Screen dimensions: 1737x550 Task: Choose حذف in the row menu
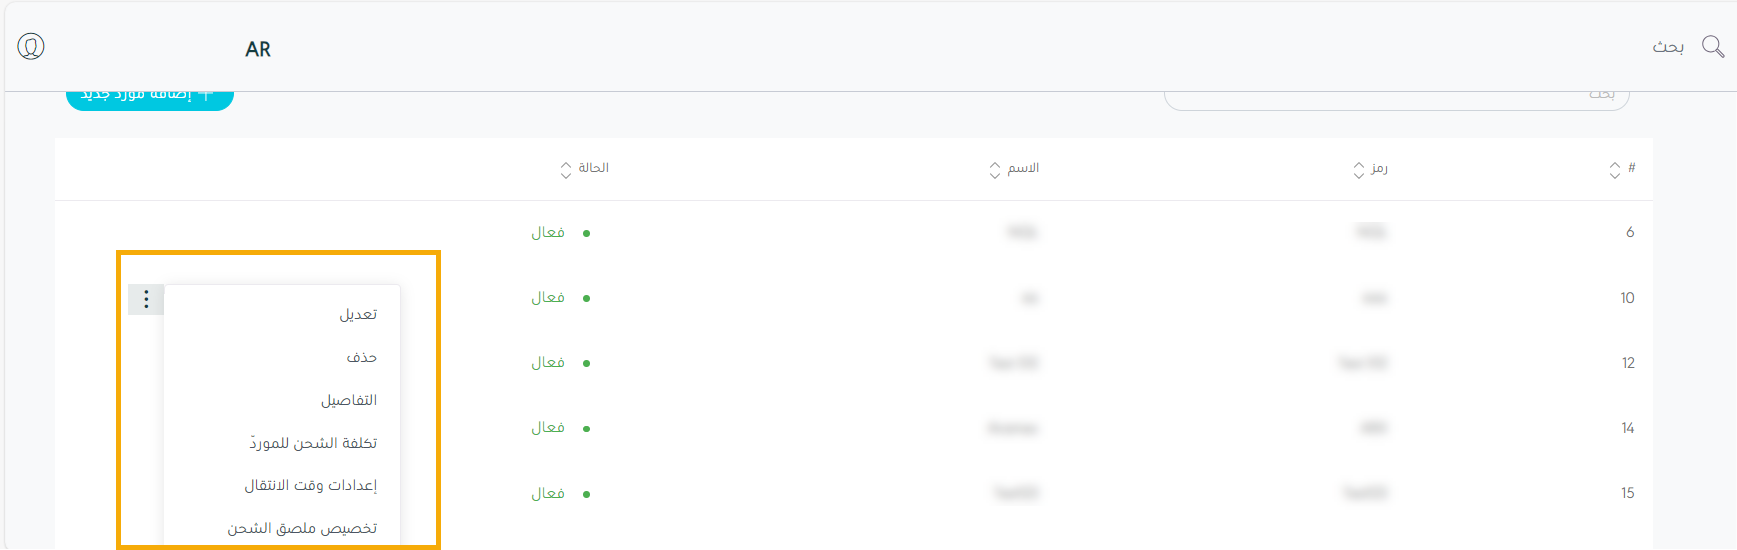tap(361, 357)
